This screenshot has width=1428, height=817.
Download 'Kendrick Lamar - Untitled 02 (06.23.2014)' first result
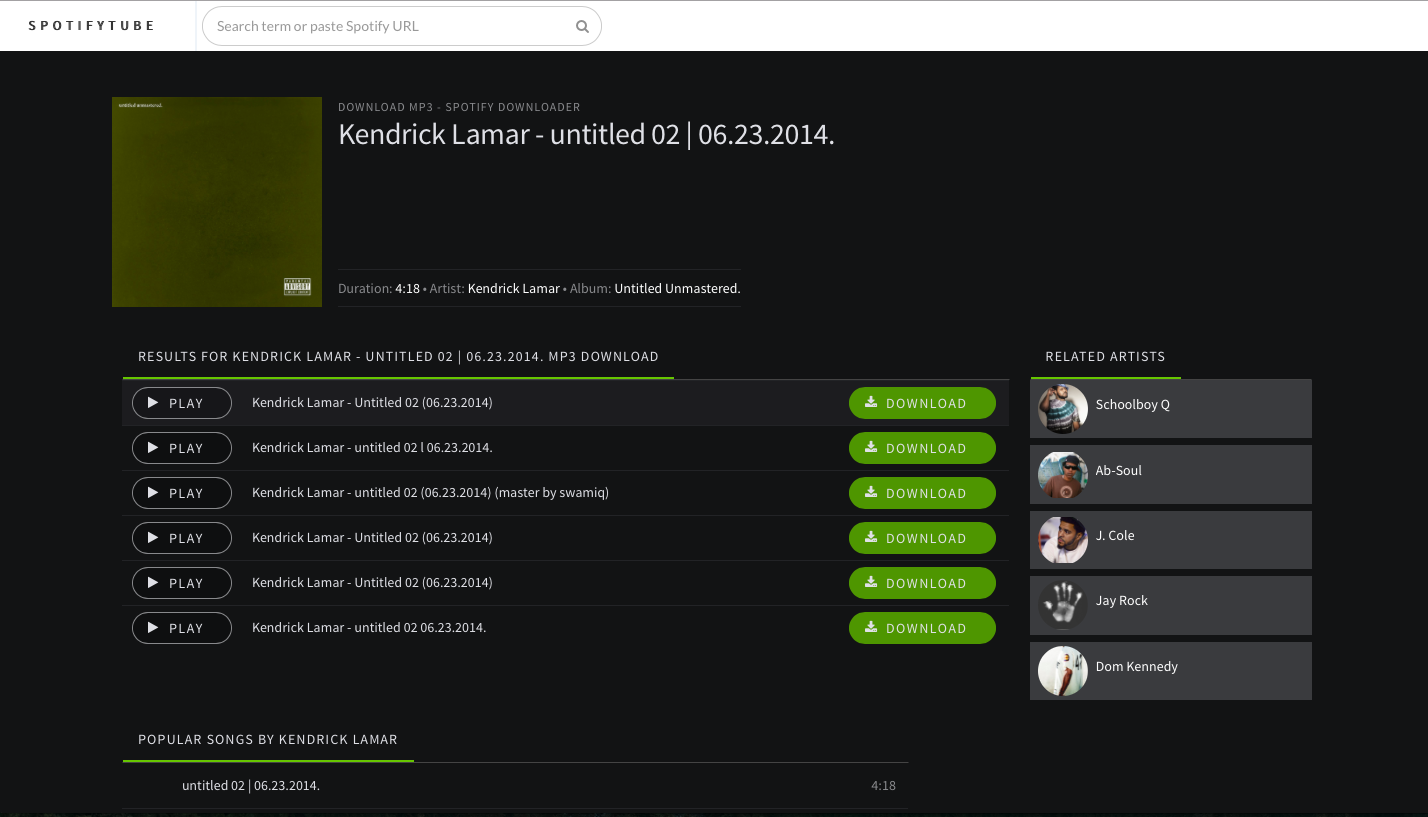922,402
